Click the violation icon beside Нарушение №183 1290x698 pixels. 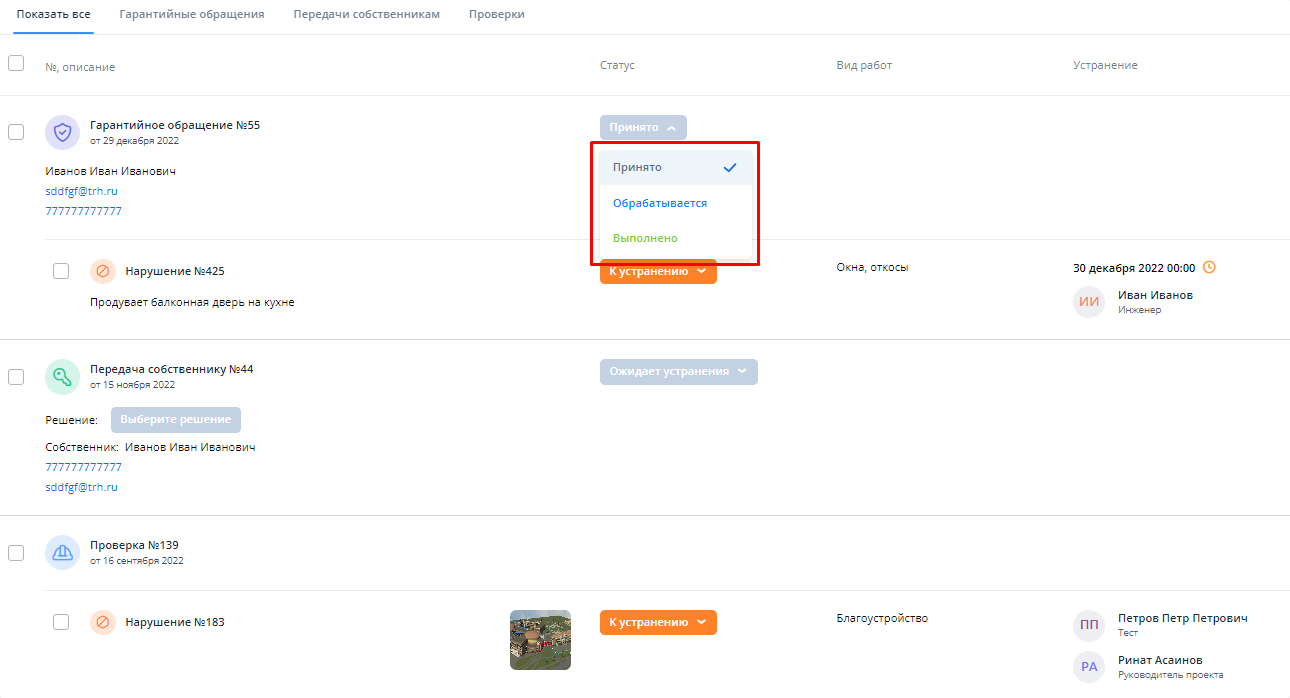103,622
